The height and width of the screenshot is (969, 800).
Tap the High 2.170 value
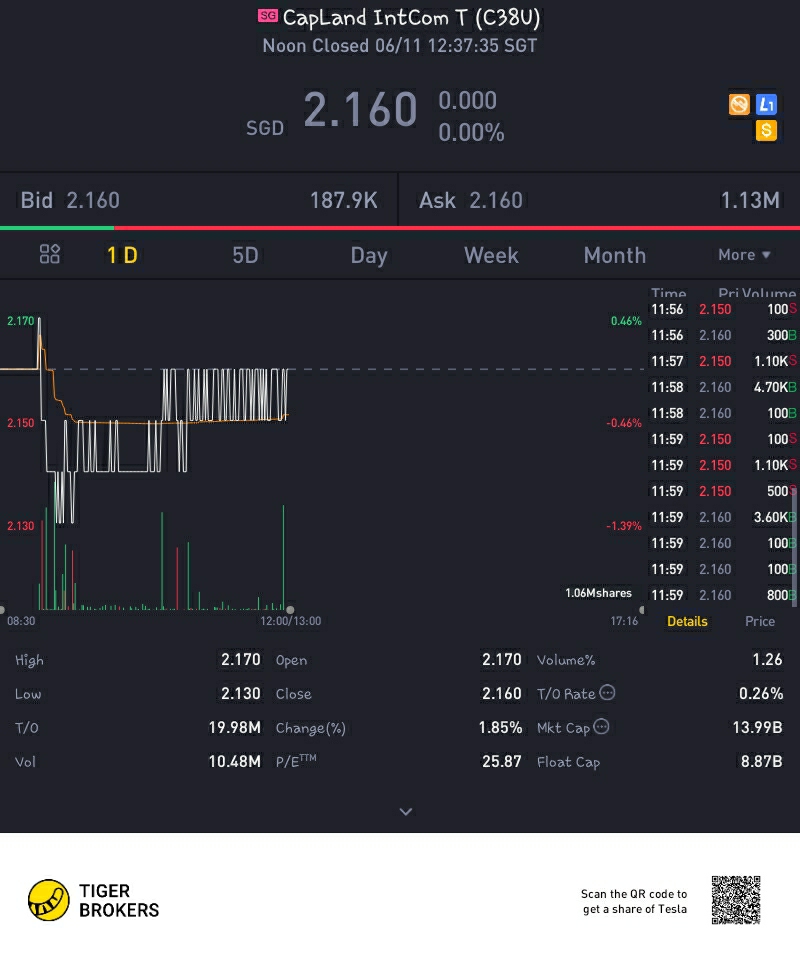coord(241,659)
